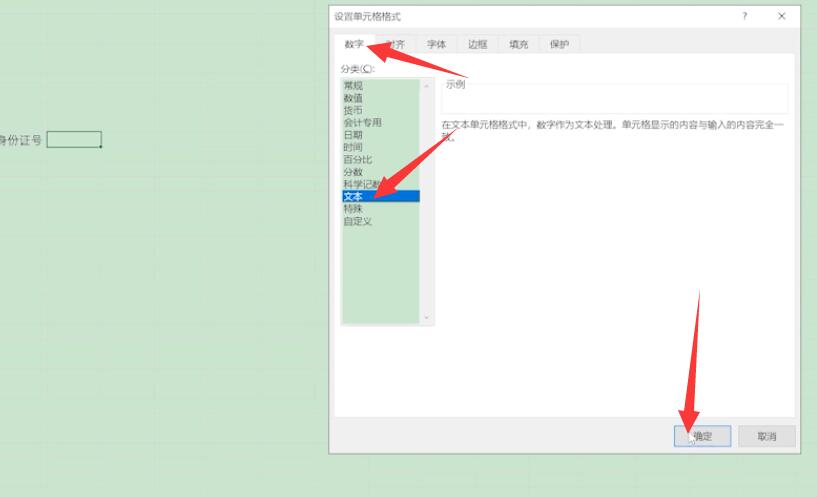The height and width of the screenshot is (497, 817).
Task: Switch to the 数字 tab
Action: pyautogui.click(x=354, y=44)
